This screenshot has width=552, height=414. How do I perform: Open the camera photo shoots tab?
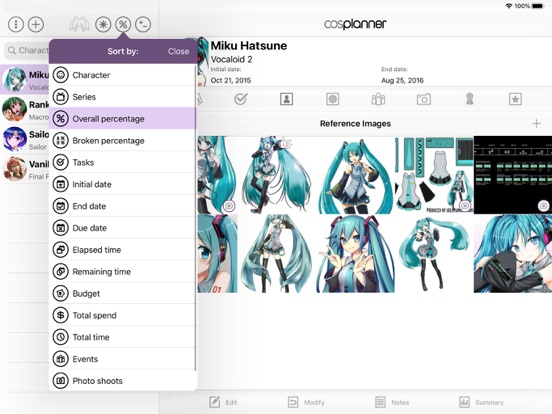click(x=424, y=99)
